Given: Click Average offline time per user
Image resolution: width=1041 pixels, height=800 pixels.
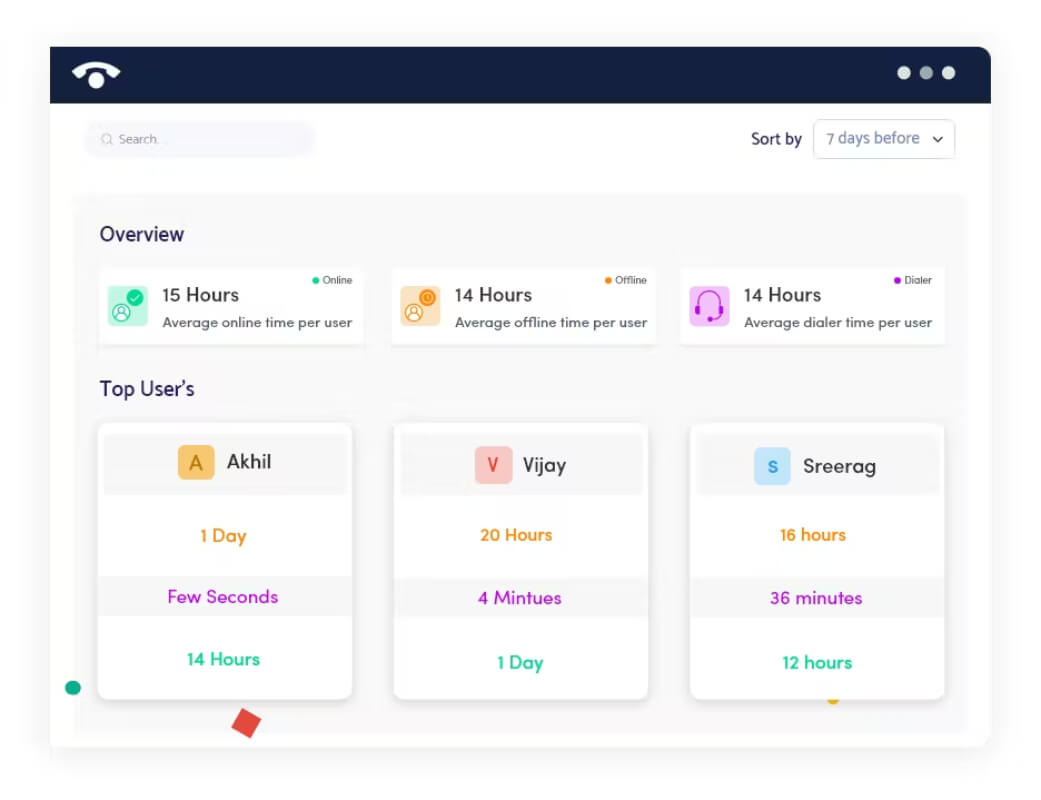Looking at the screenshot, I should click(x=550, y=323).
